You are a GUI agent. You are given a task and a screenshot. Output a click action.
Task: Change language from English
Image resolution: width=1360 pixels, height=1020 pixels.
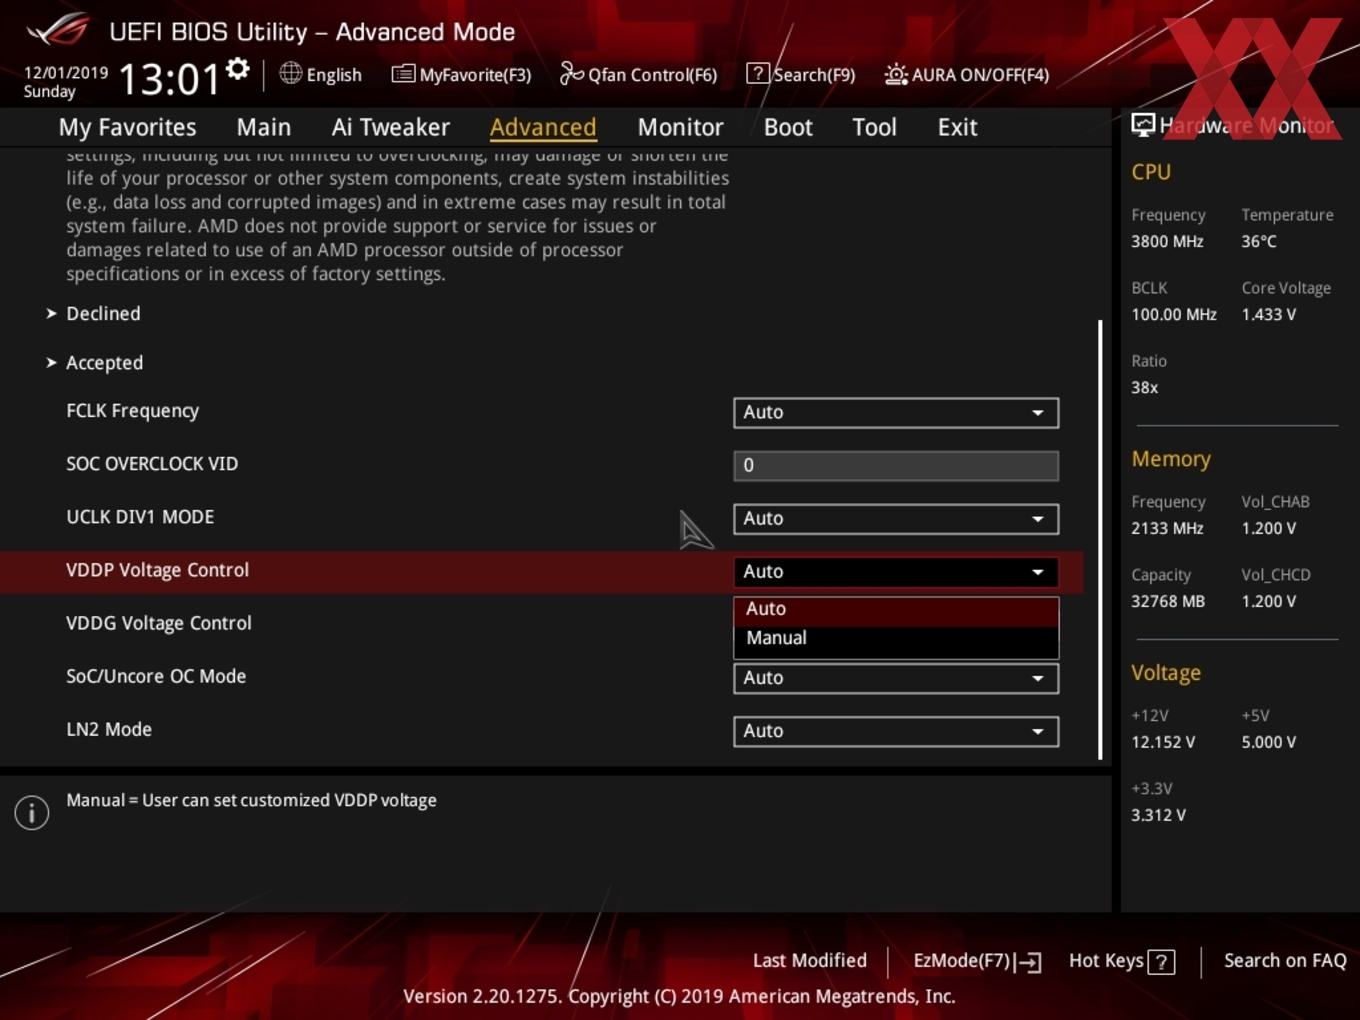[320, 74]
